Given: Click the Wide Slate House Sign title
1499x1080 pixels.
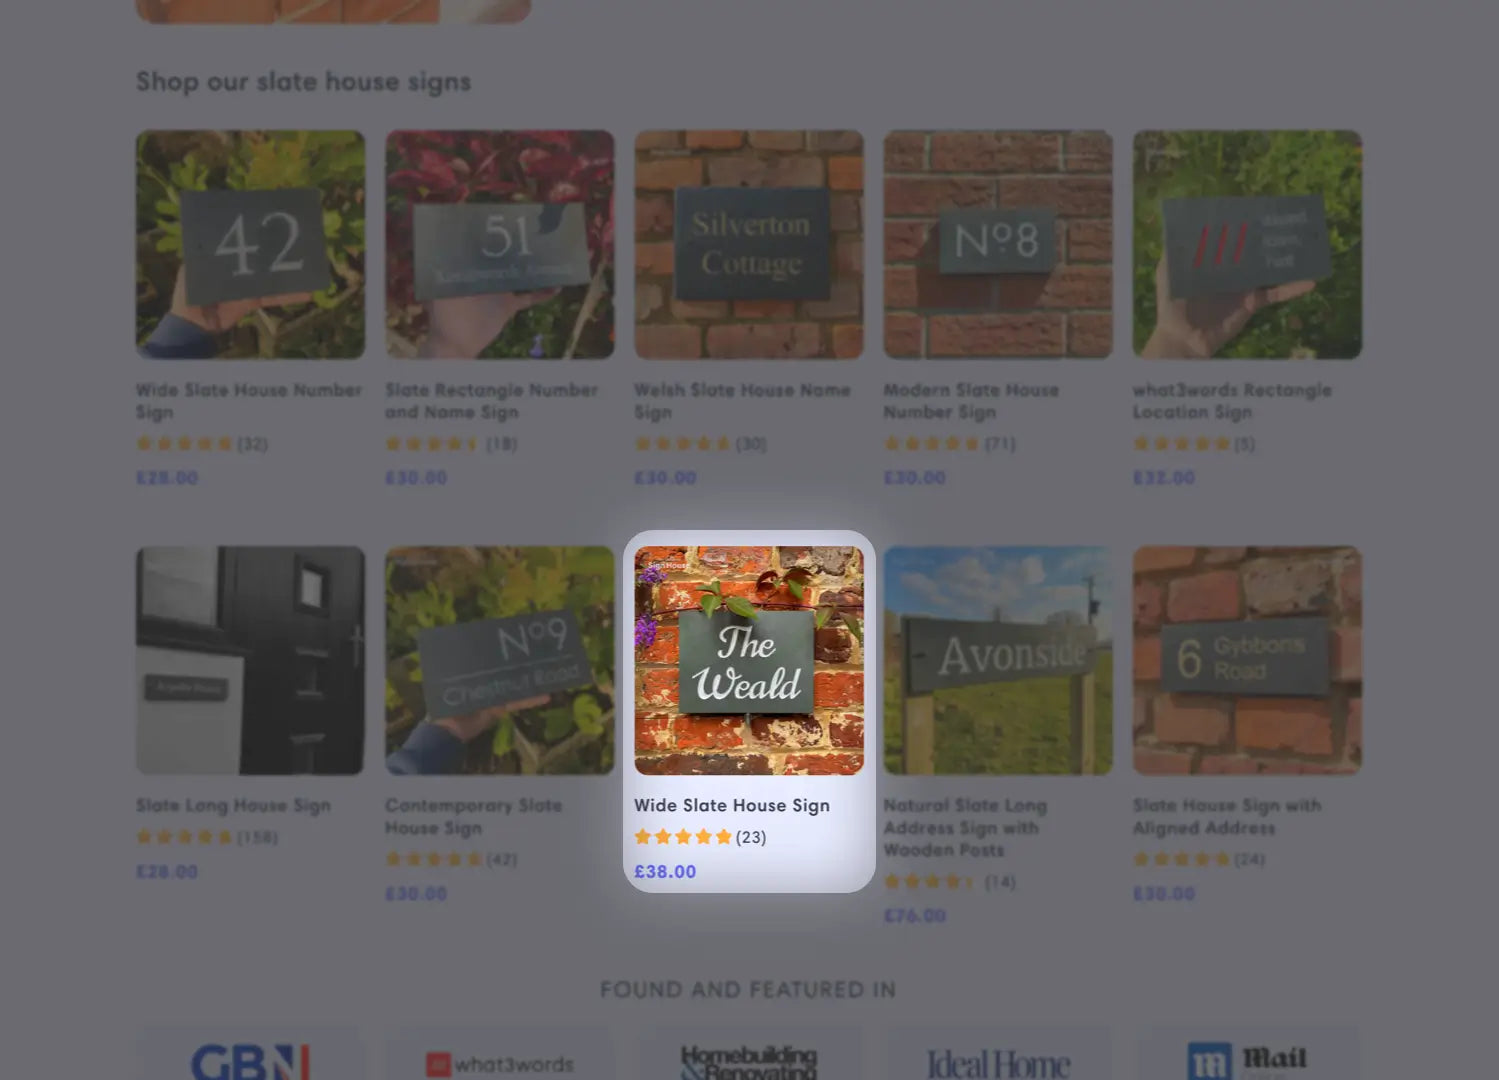Looking at the screenshot, I should (x=732, y=805).
